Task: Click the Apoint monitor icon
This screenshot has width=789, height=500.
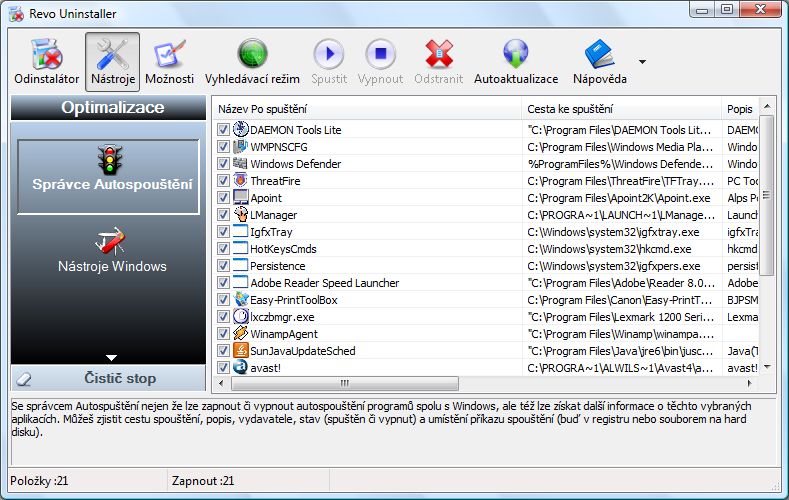Action: pyautogui.click(x=241, y=197)
